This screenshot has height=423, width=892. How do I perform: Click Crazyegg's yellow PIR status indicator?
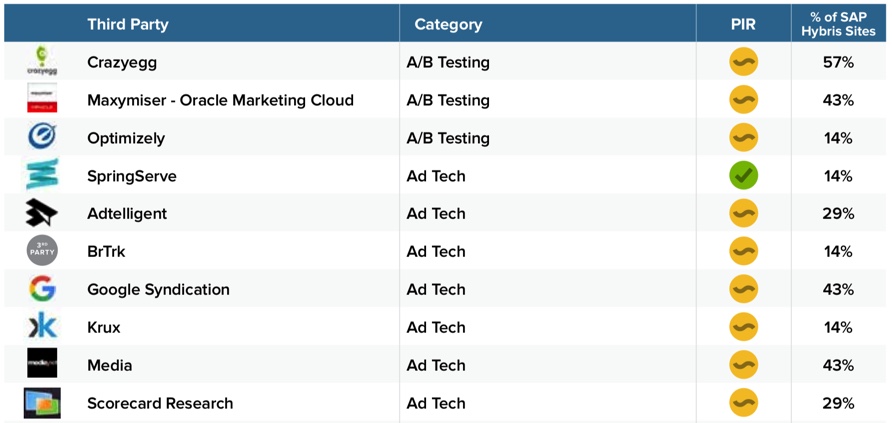(x=743, y=62)
